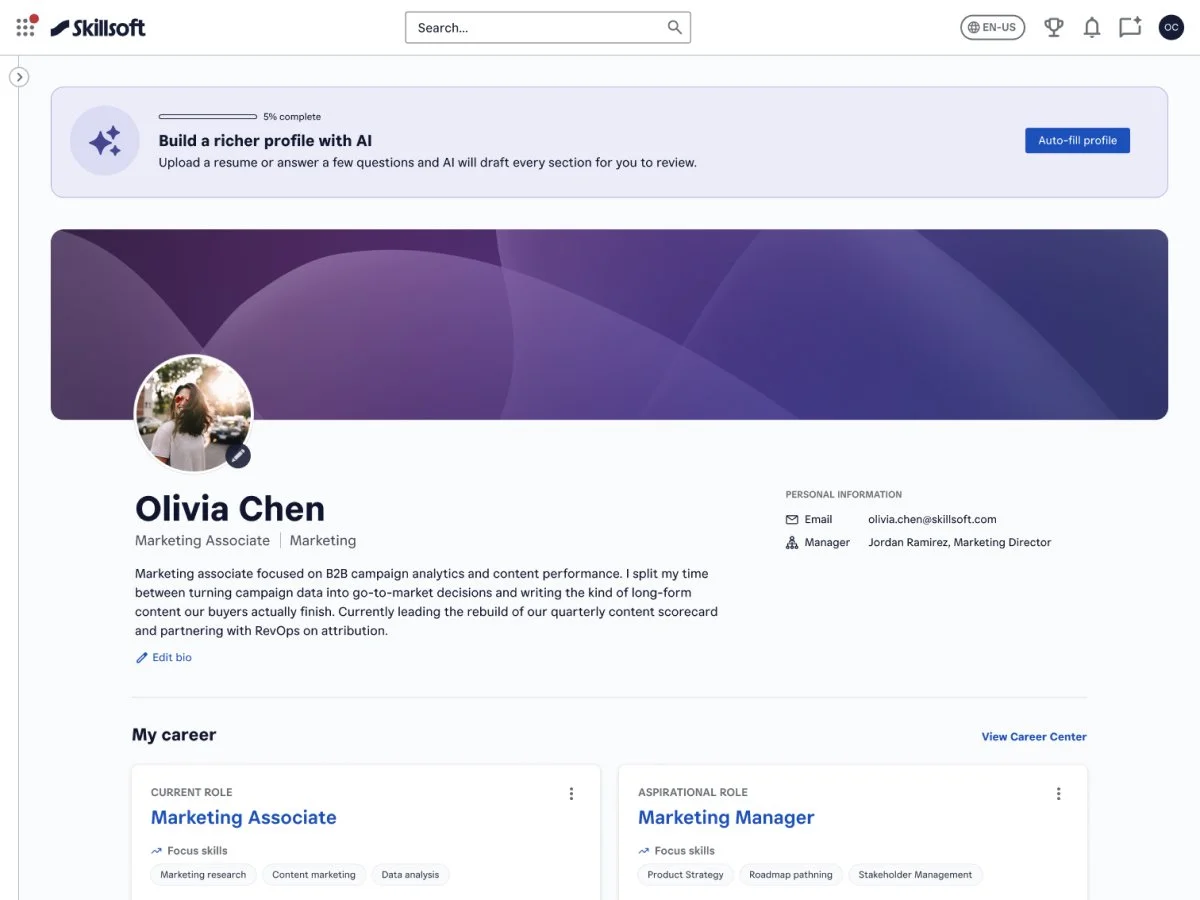Click the email olivia.chen@skillsoft.com
Image resolution: width=1200 pixels, height=900 pixels.
932,520
